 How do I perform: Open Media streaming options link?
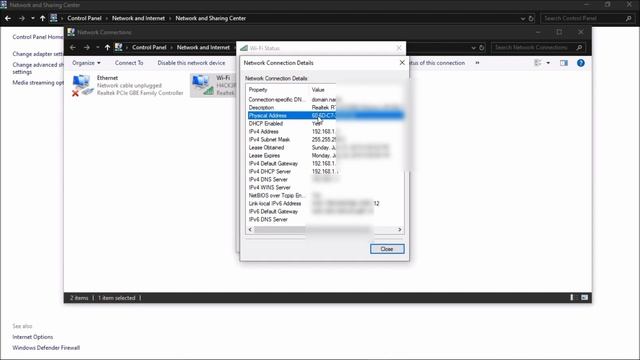click(x=38, y=82)
